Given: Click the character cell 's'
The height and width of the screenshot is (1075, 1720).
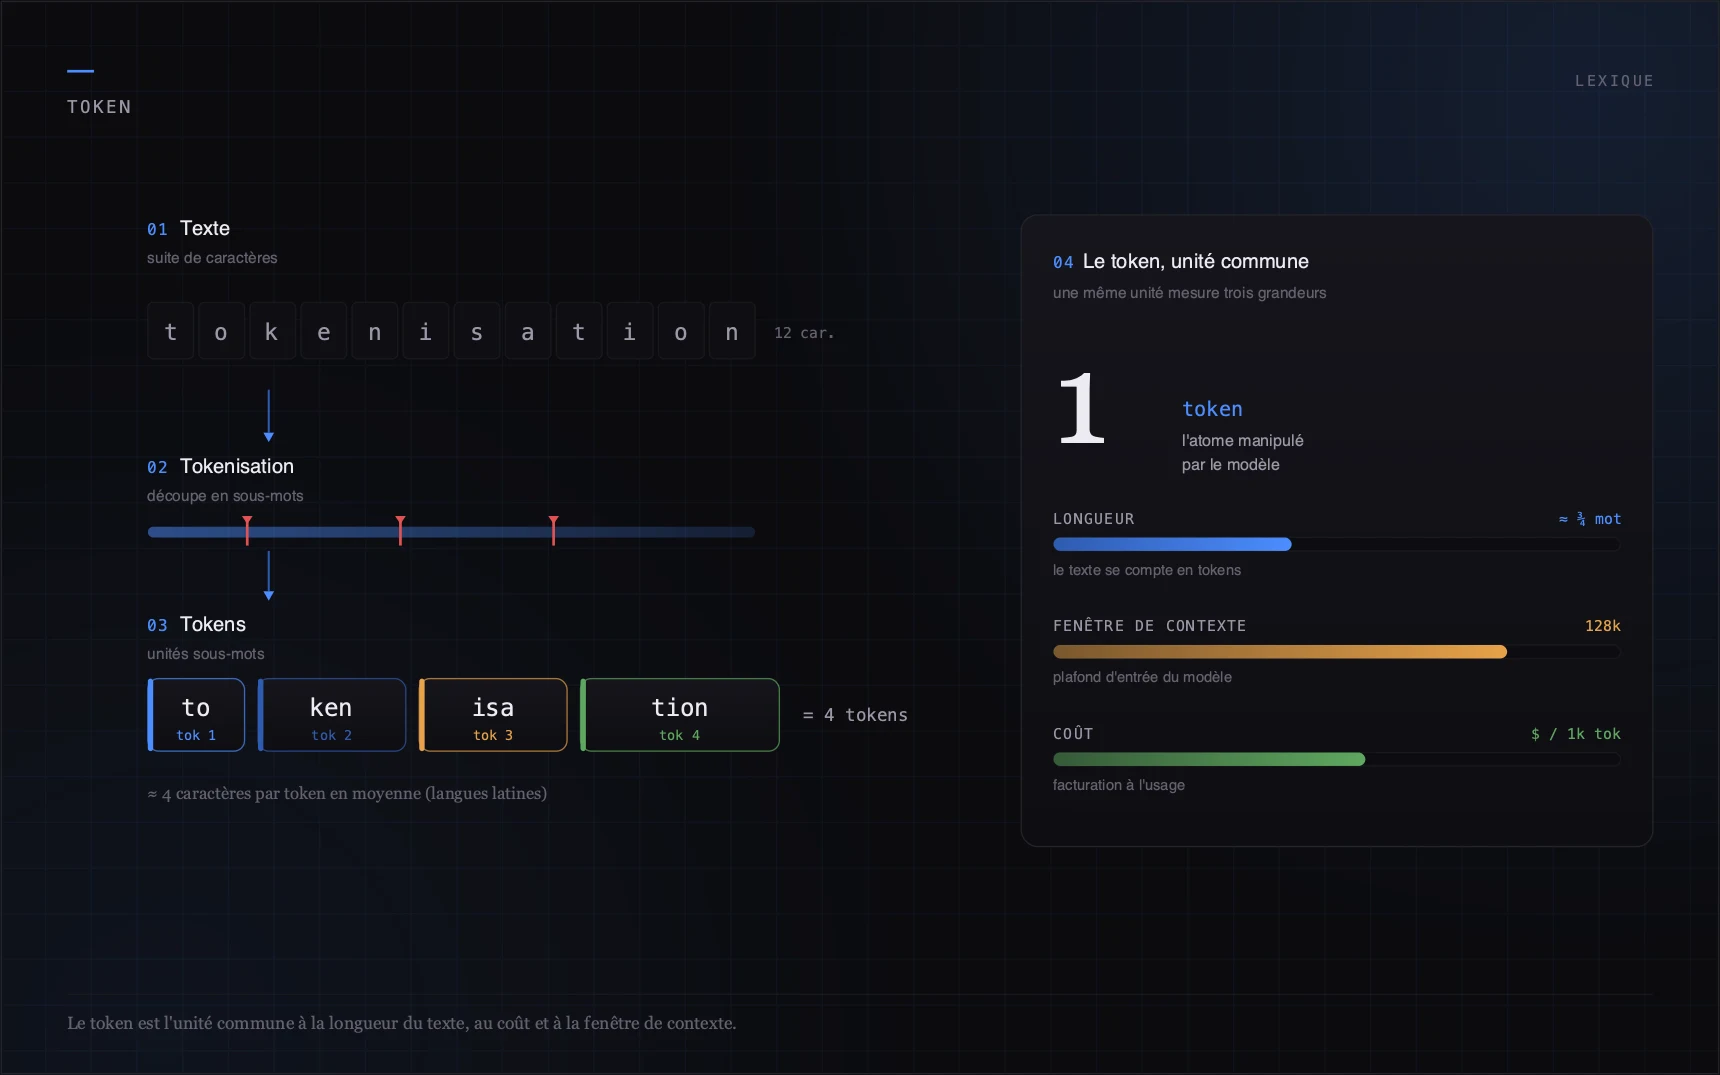Looking at the screenshot, I should [x=476, y=331].
